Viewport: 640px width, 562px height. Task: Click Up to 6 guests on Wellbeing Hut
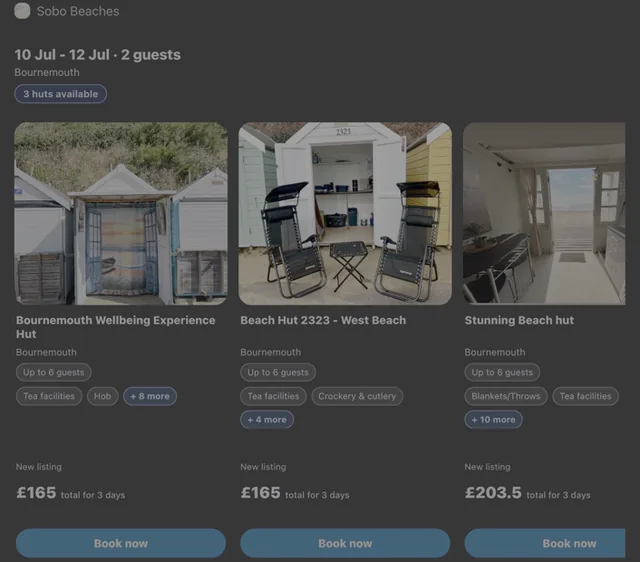53,372
